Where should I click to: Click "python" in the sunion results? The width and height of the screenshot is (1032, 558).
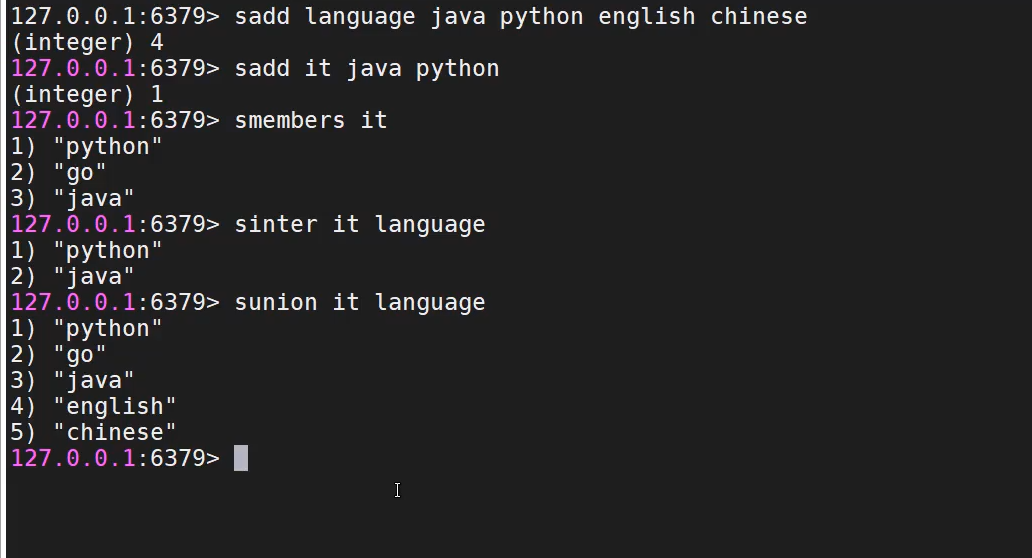(x=108, y=328)
